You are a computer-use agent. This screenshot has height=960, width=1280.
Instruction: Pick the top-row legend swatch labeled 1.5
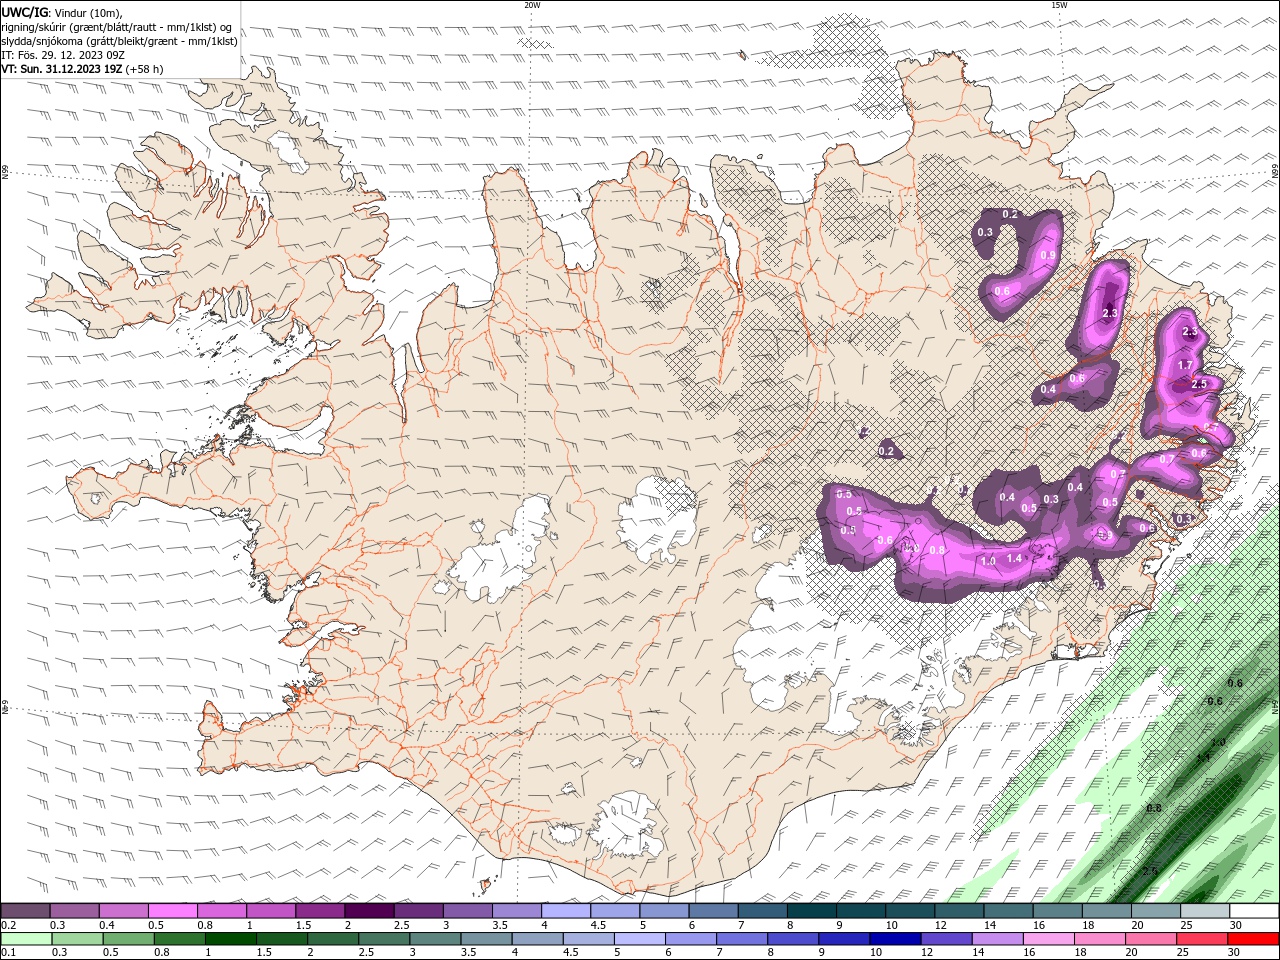[x=320, y=911]
